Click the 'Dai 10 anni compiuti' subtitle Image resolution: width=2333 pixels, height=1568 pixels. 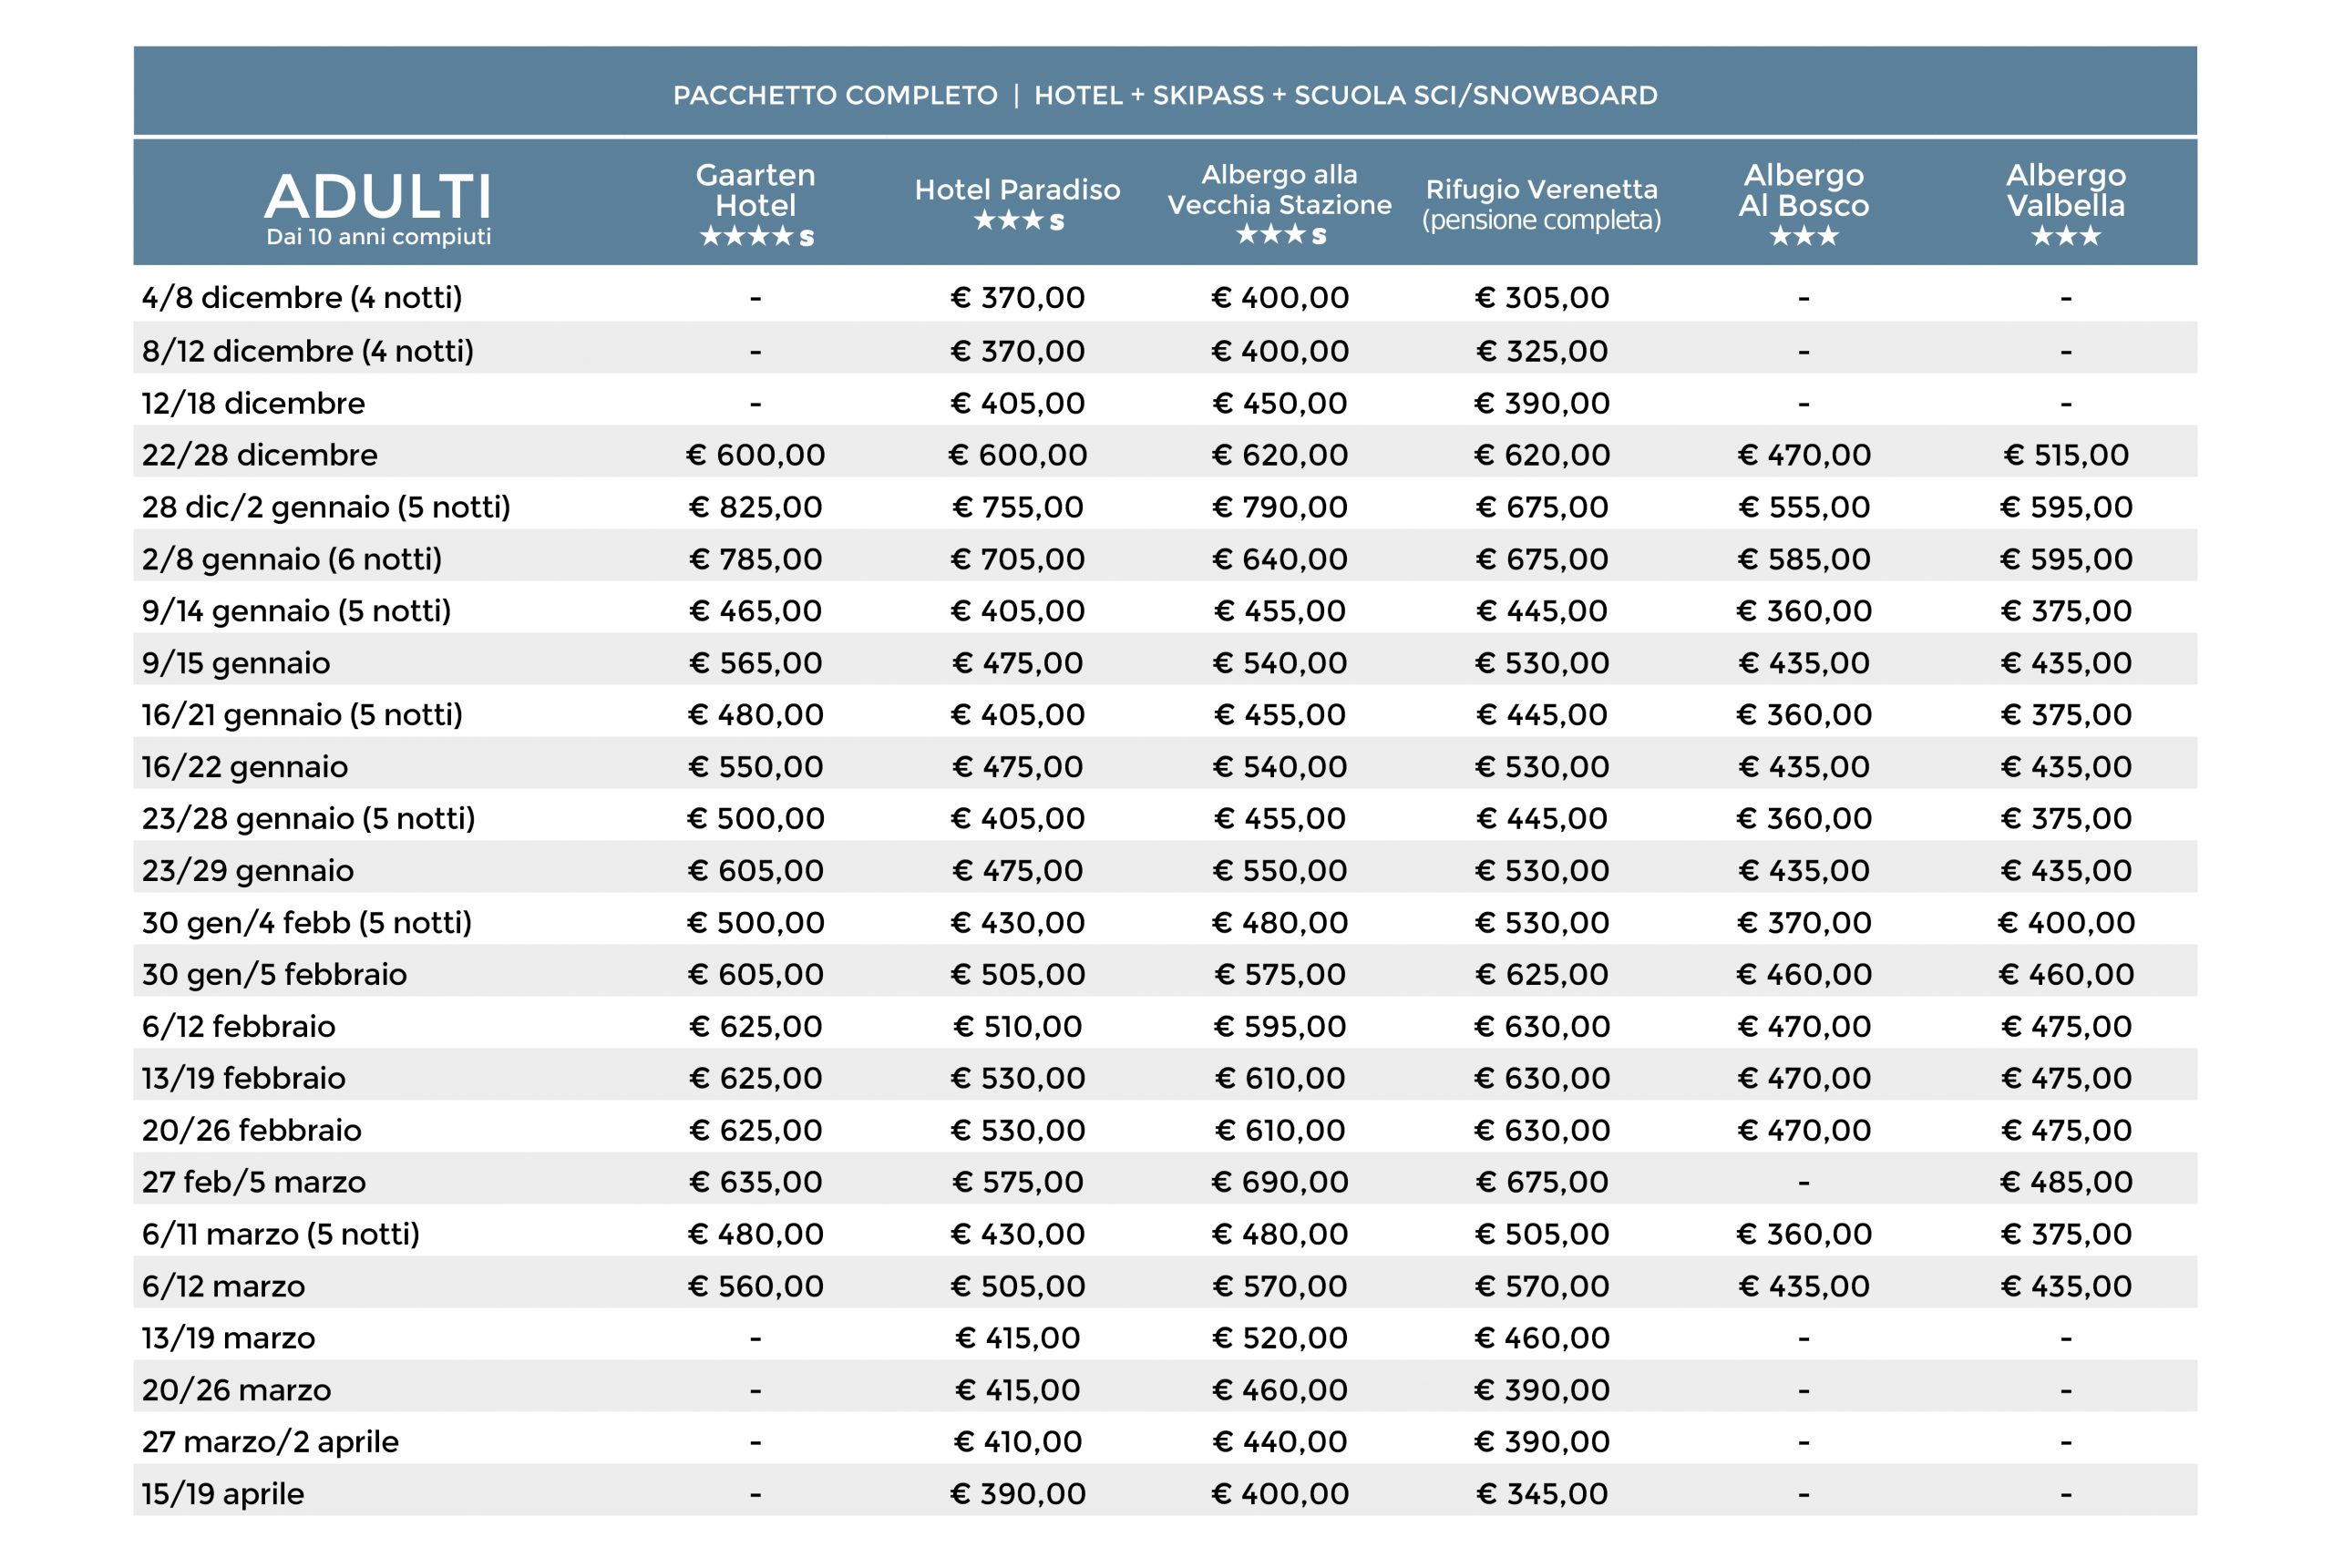[x=378, y=237]
